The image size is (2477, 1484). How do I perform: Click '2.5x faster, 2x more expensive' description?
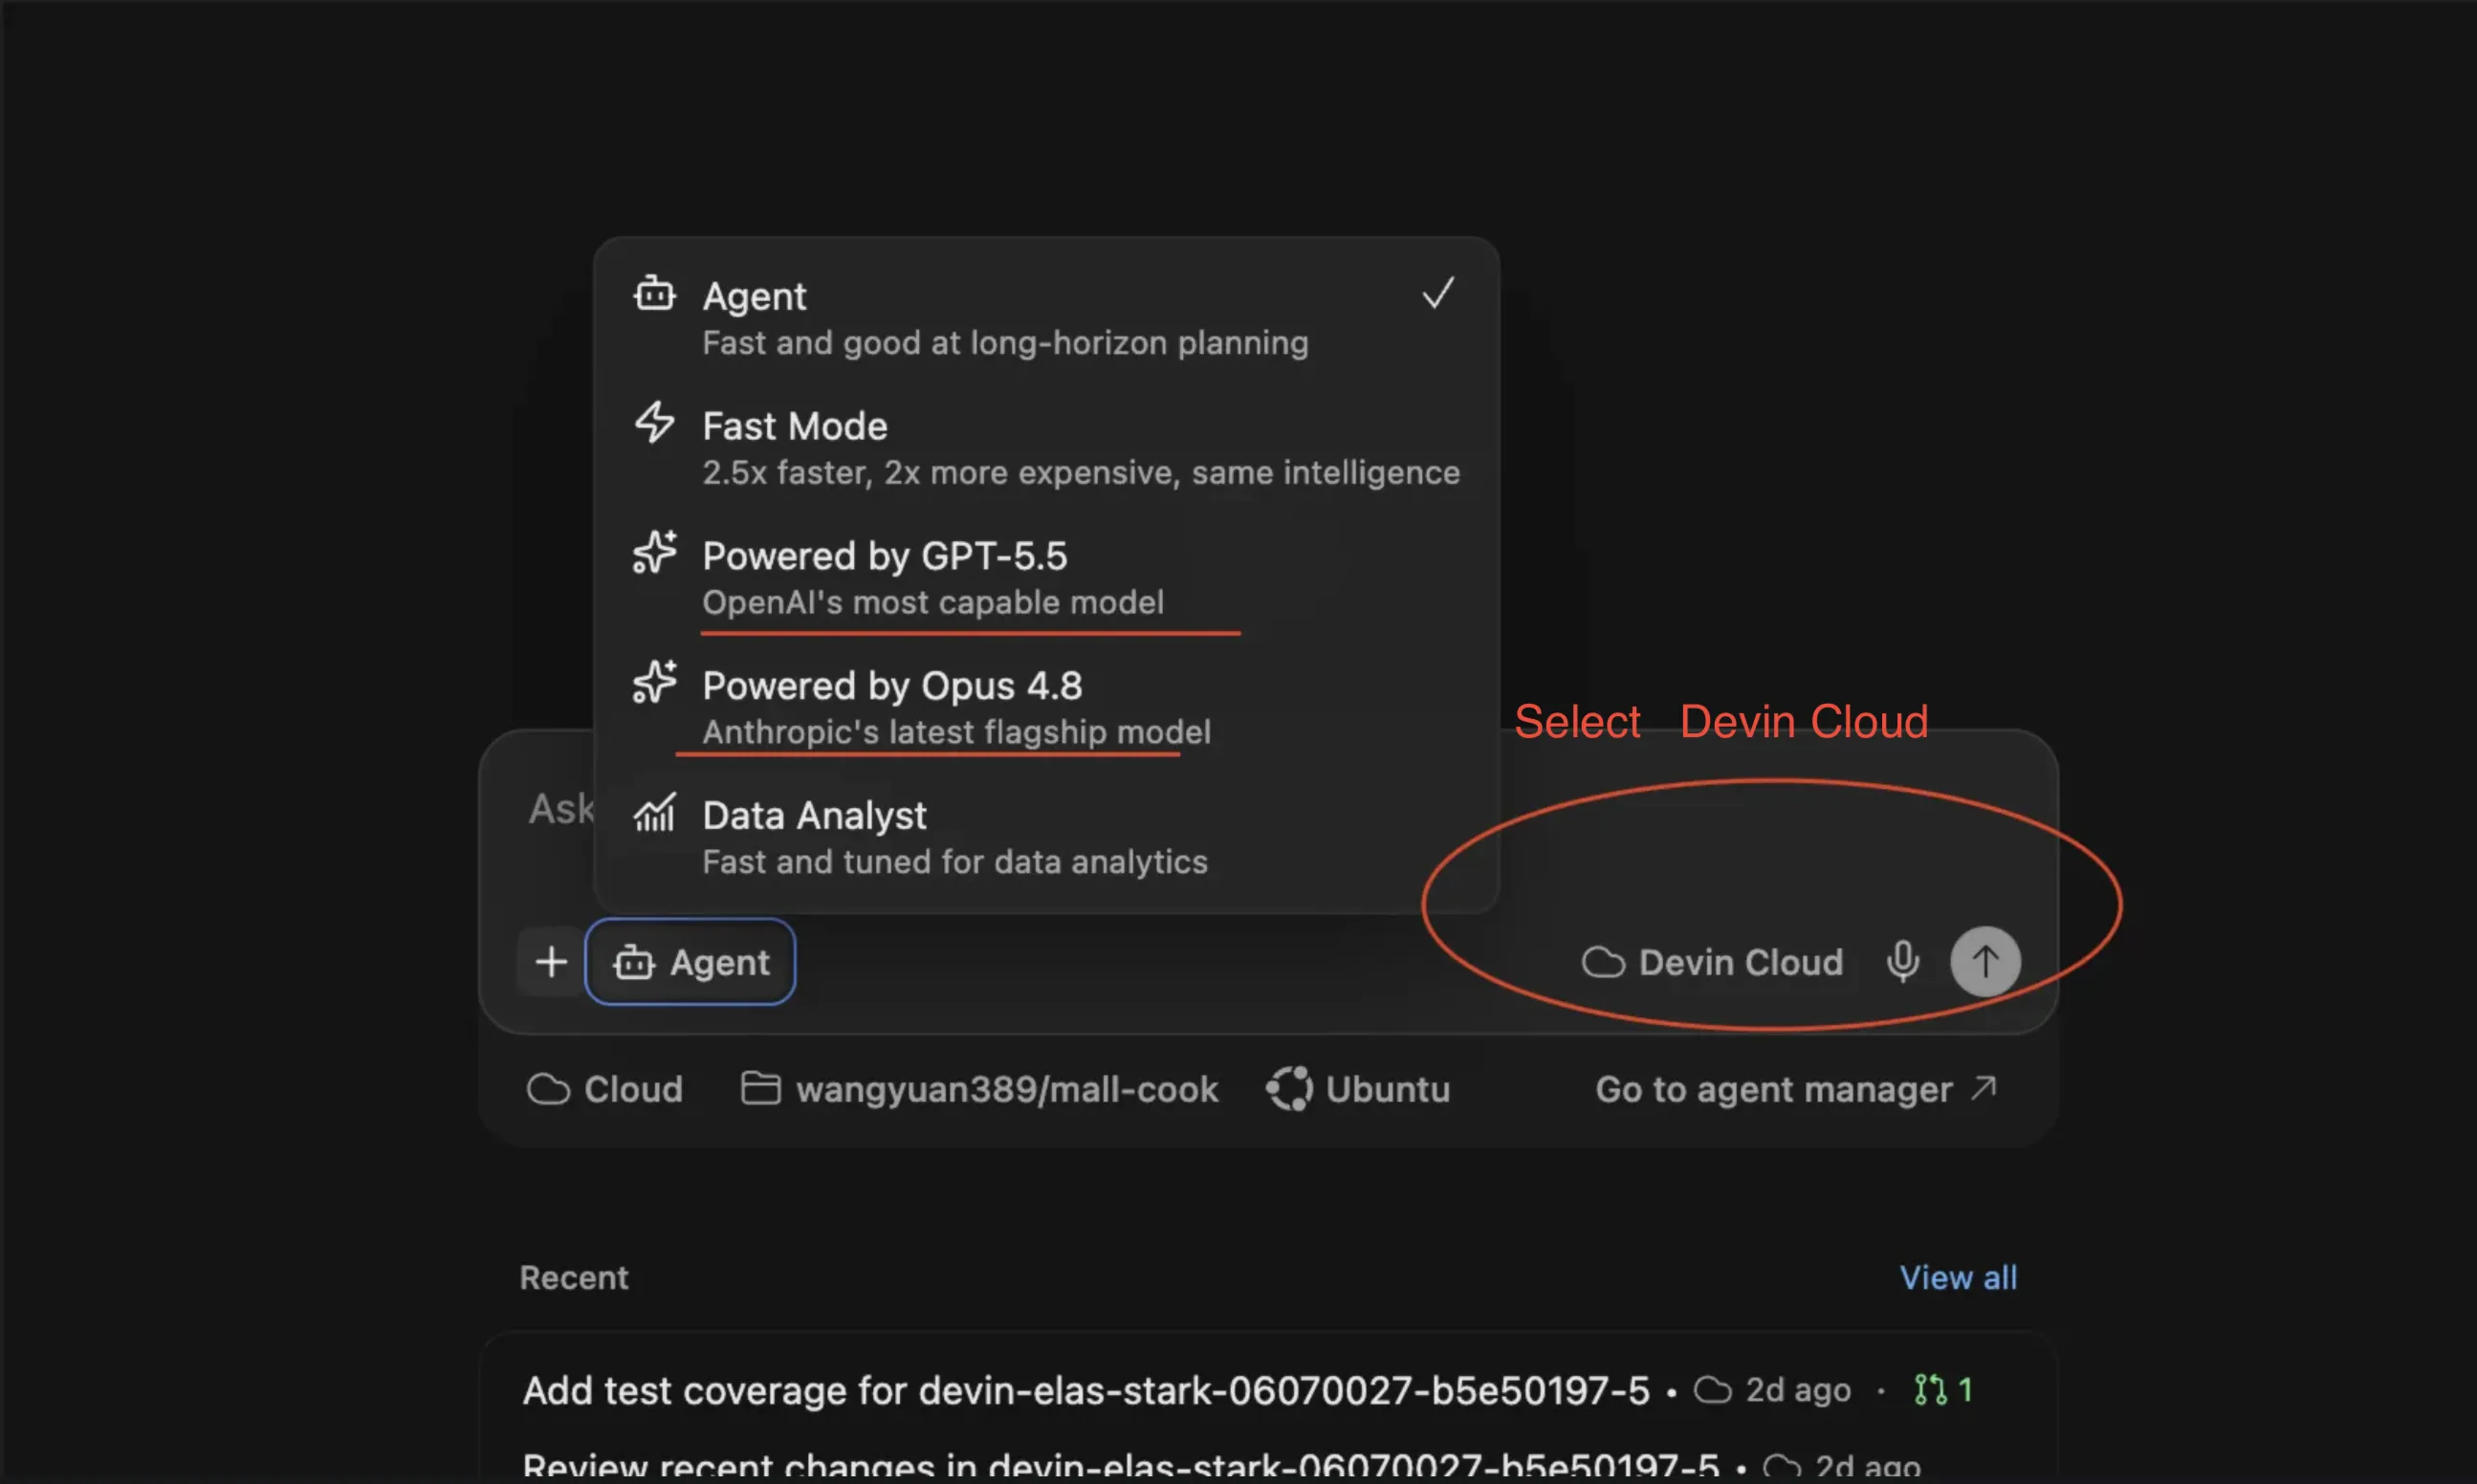coord(1081,473)
